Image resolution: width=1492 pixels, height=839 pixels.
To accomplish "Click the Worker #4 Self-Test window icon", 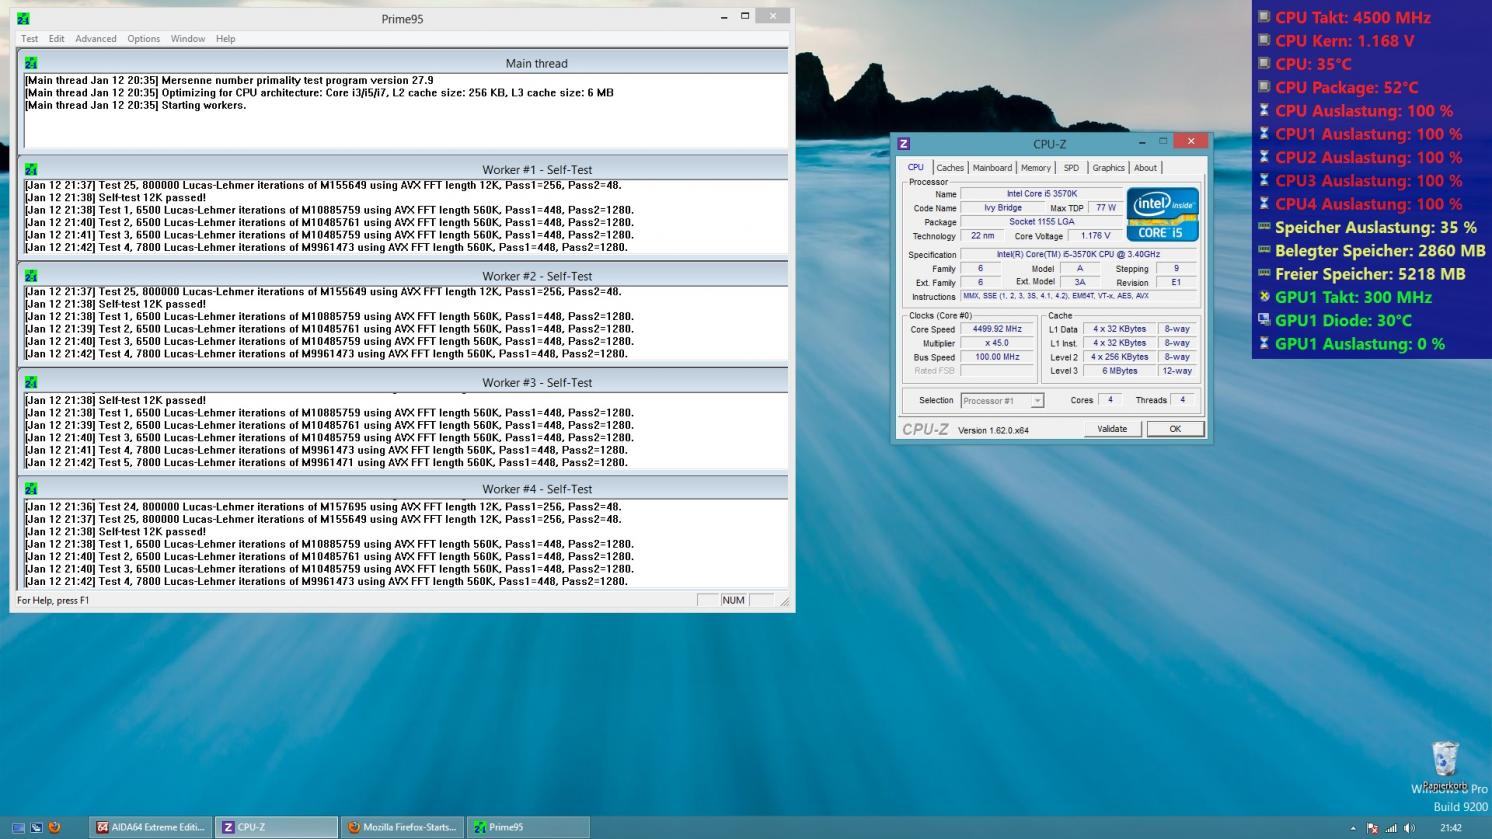I will (31, 489).
